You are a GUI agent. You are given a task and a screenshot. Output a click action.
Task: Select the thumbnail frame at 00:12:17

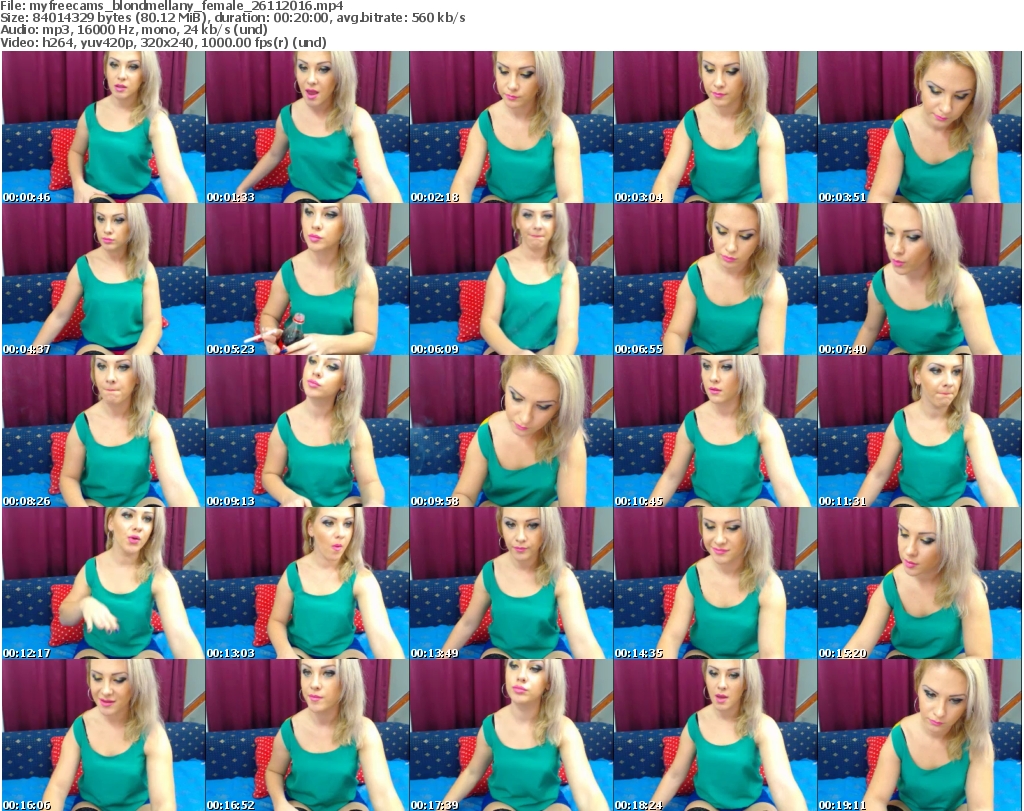coord(103,584)
